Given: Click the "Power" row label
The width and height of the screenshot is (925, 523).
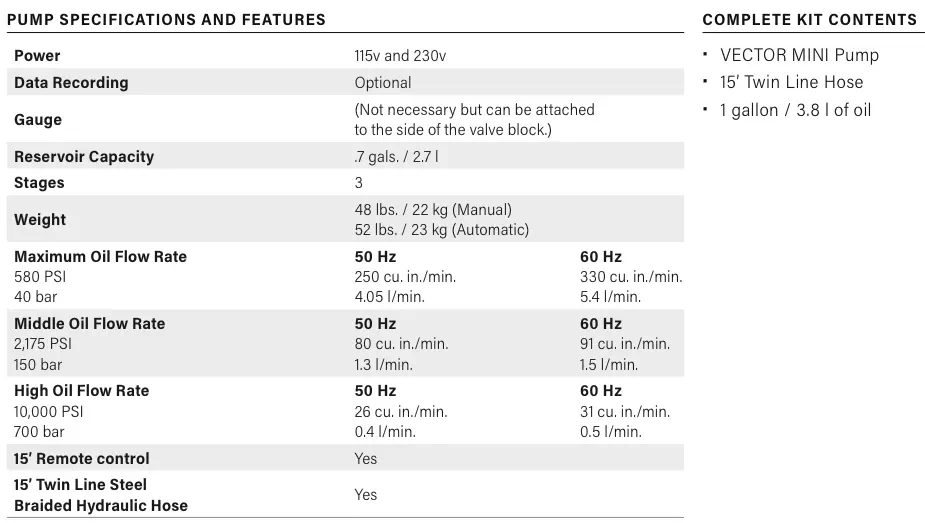Looking at the screenshot, I should click(x=37, y=55).
